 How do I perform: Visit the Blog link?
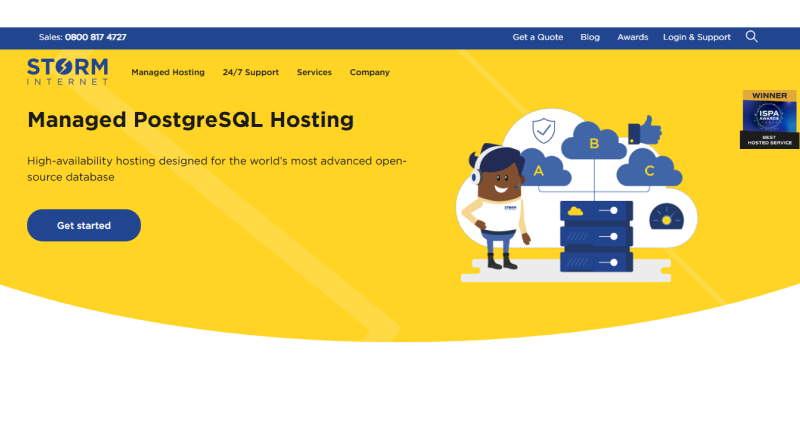tap(590, 37)
